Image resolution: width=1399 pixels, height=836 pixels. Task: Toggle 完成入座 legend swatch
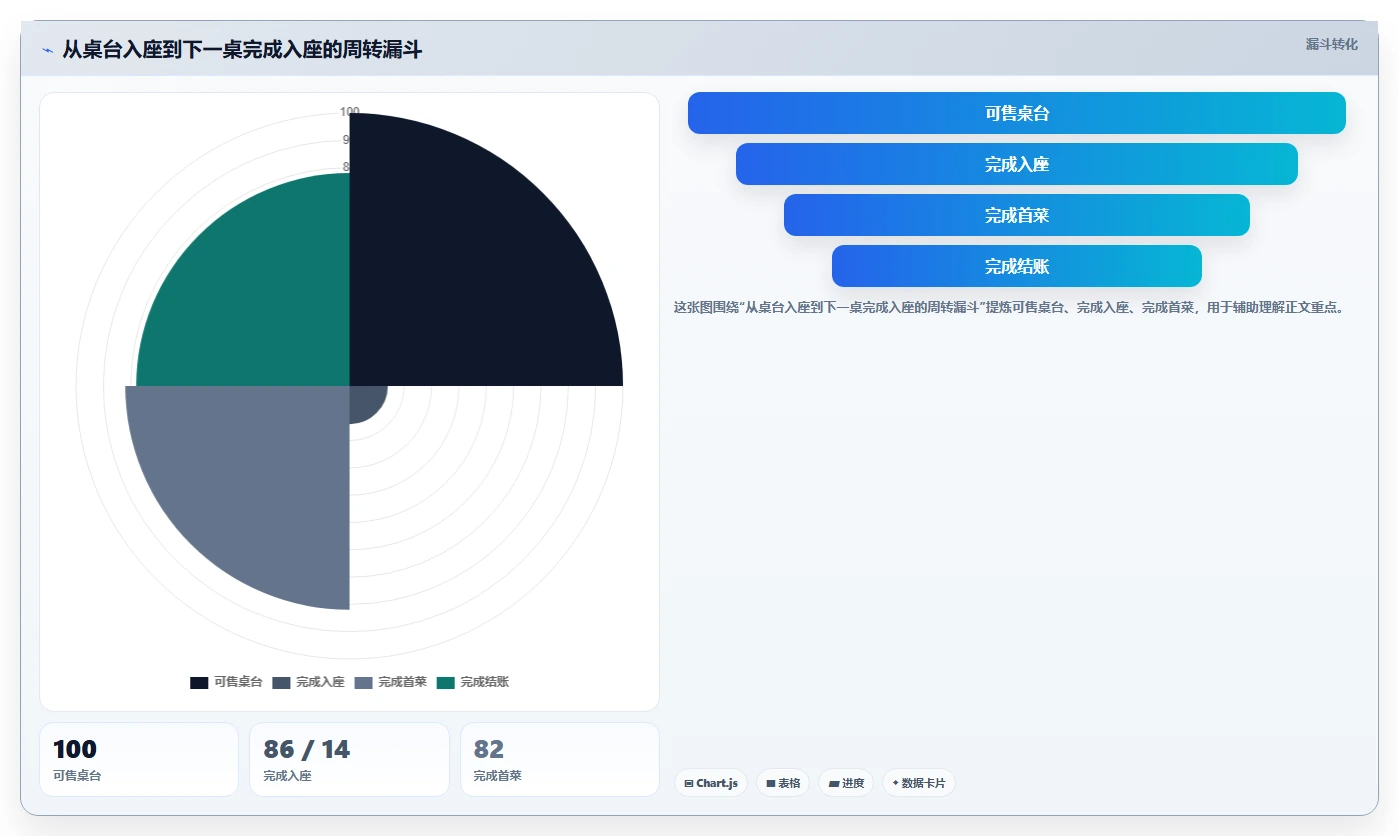(x=281, y=683)
